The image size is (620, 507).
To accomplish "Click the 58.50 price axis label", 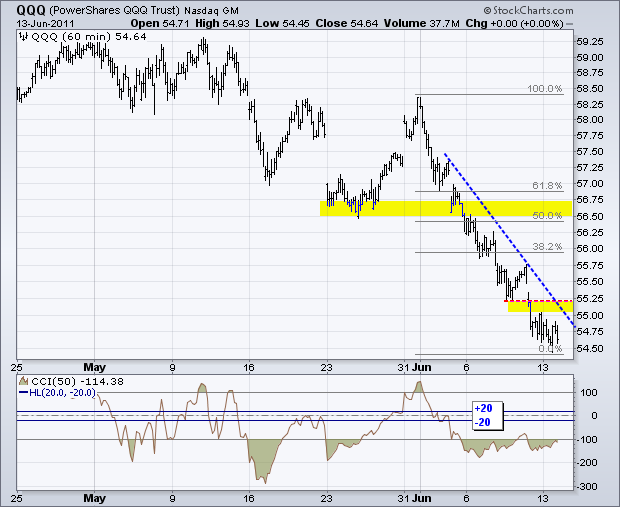I will pos(590,89).
